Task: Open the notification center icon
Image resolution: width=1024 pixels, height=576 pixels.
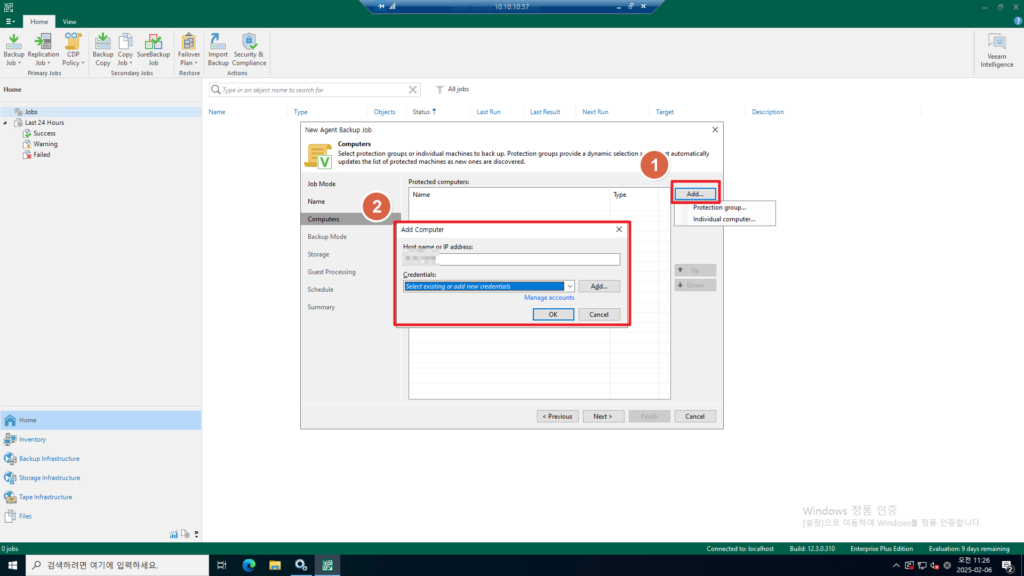Action: coord(1008,566)
